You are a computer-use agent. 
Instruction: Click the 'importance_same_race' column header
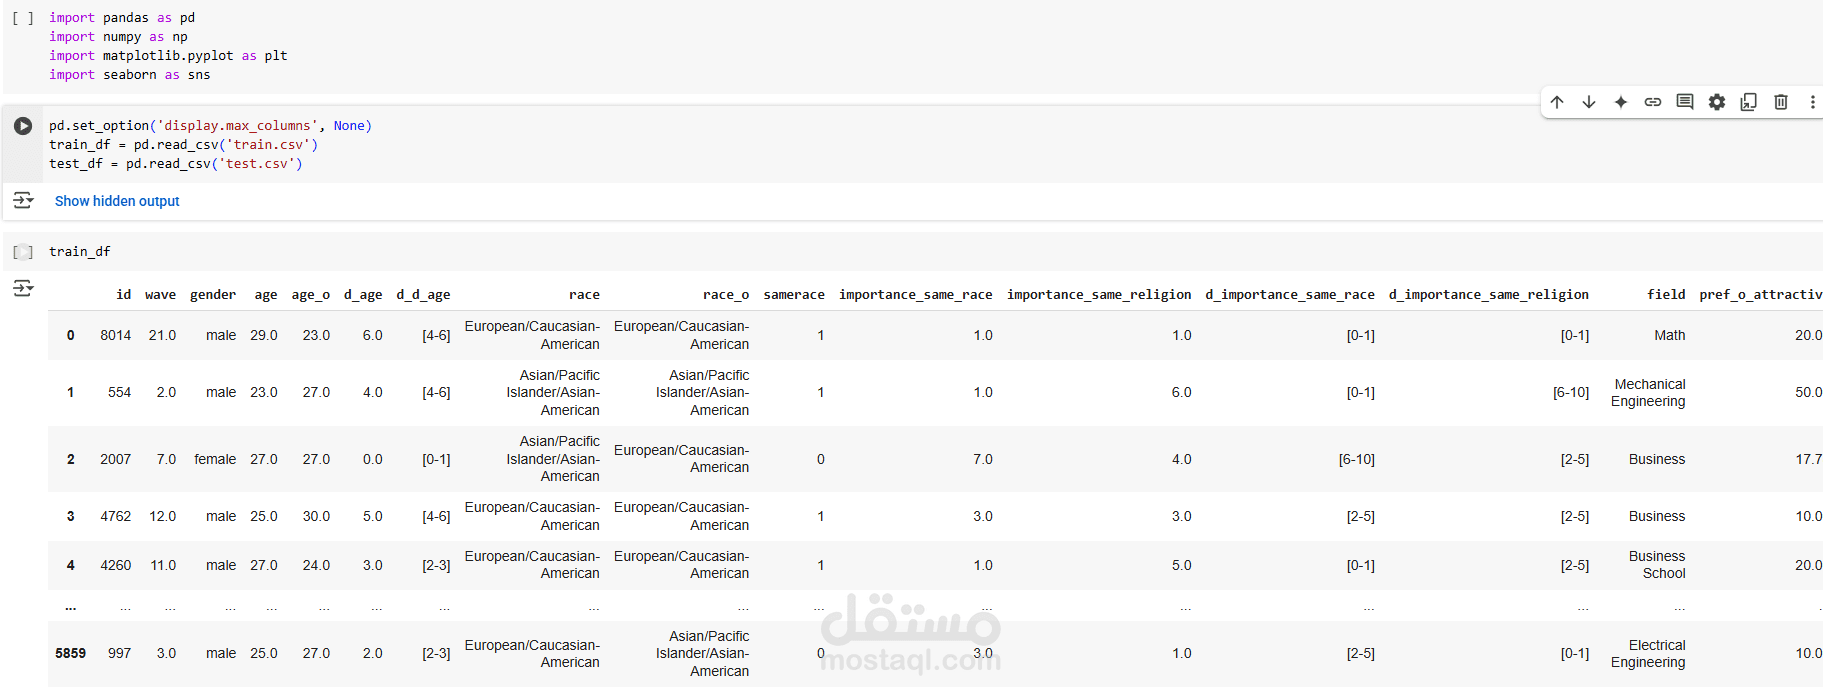point(916,295)
